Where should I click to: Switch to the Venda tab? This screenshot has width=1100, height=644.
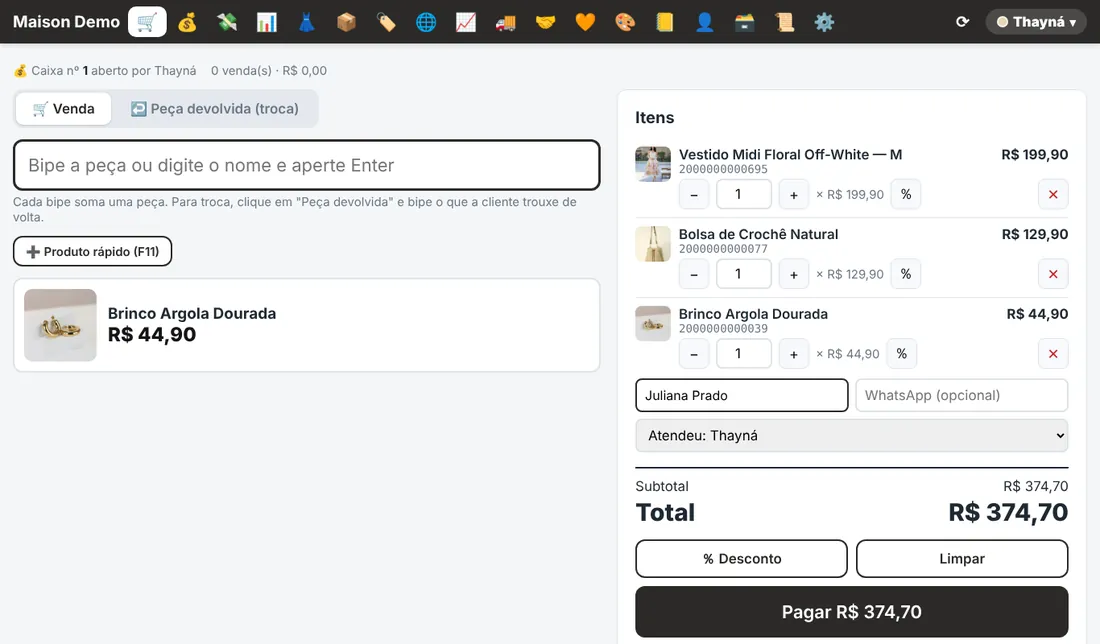63,109
